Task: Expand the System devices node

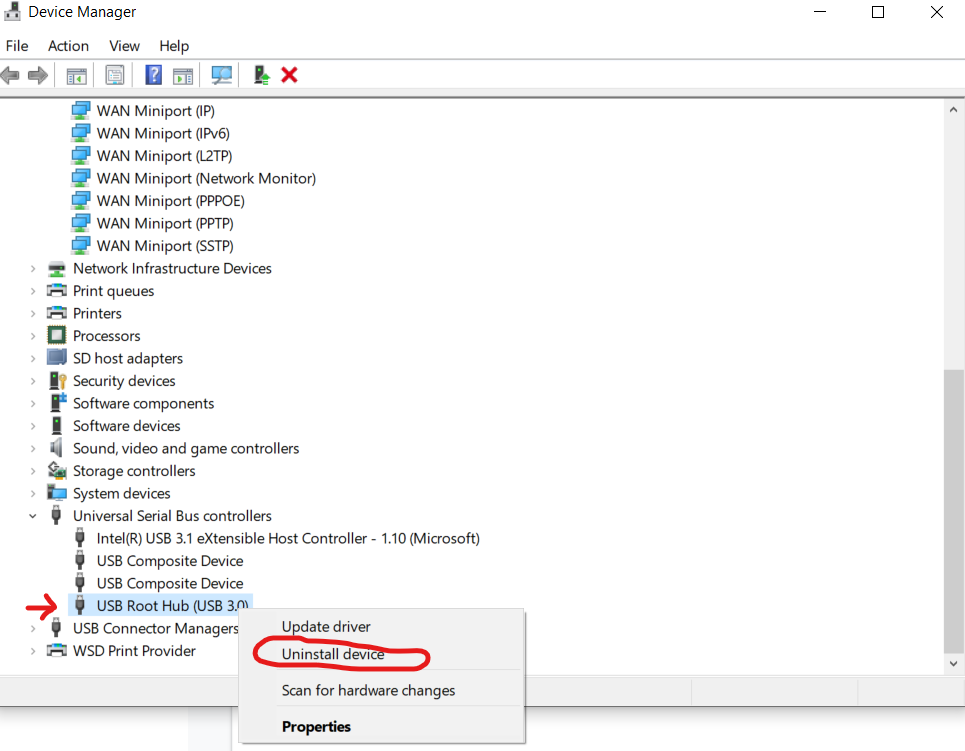Action: point(33,494)
